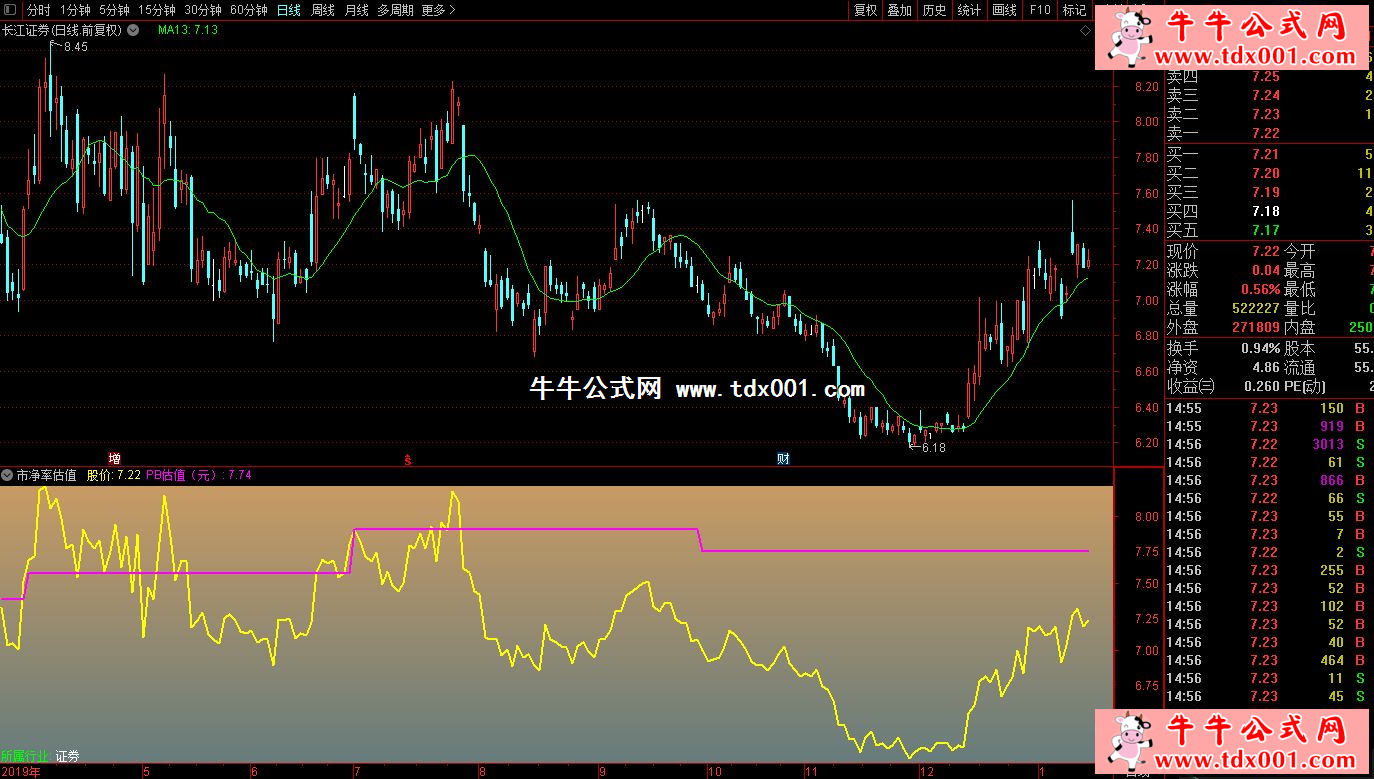Select the 60分钟 period tab
This screenshot has height=779, width=1374.
(248, 10)
